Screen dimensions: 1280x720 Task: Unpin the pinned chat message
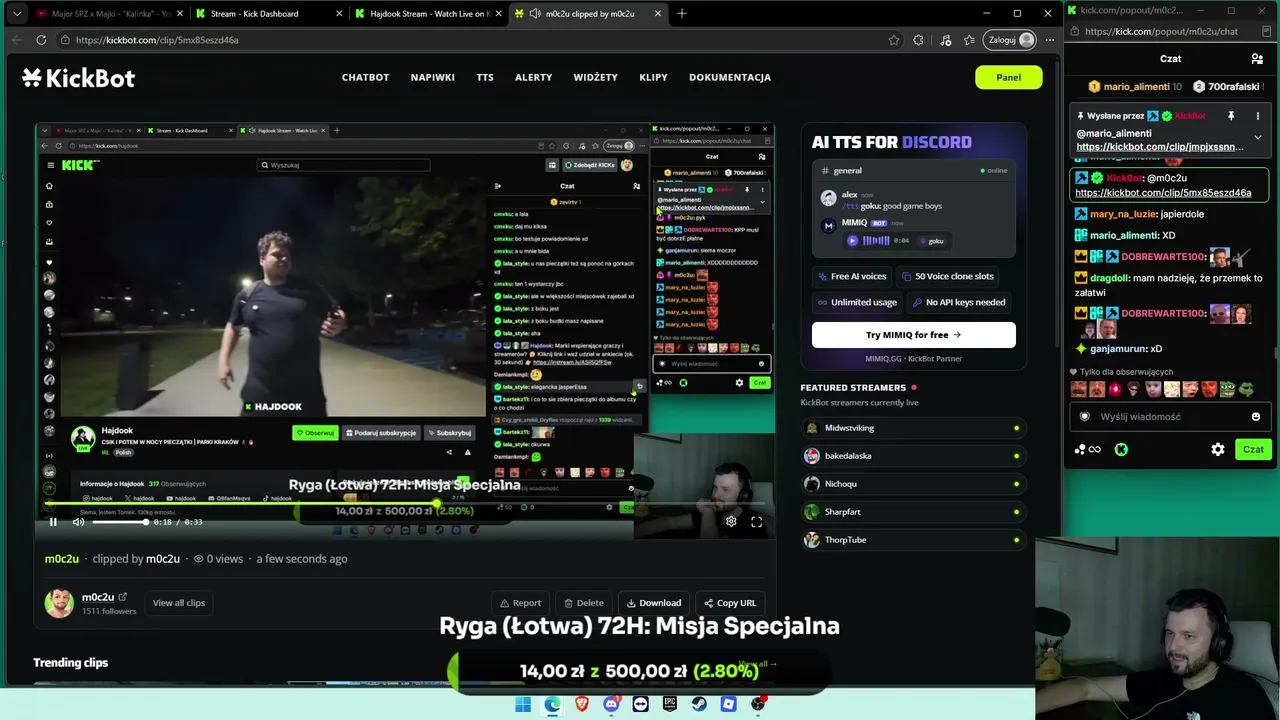pyautogui.click(x=1231, y=116)
